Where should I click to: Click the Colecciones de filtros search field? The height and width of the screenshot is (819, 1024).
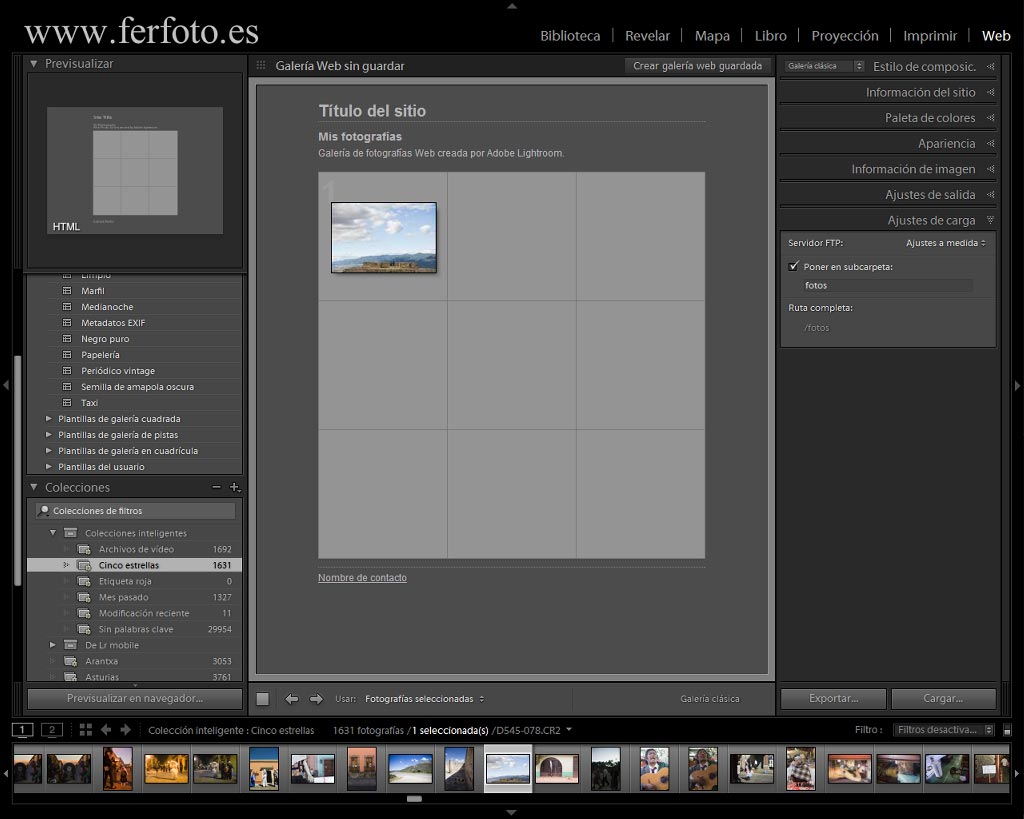click(x=135, y=511)
